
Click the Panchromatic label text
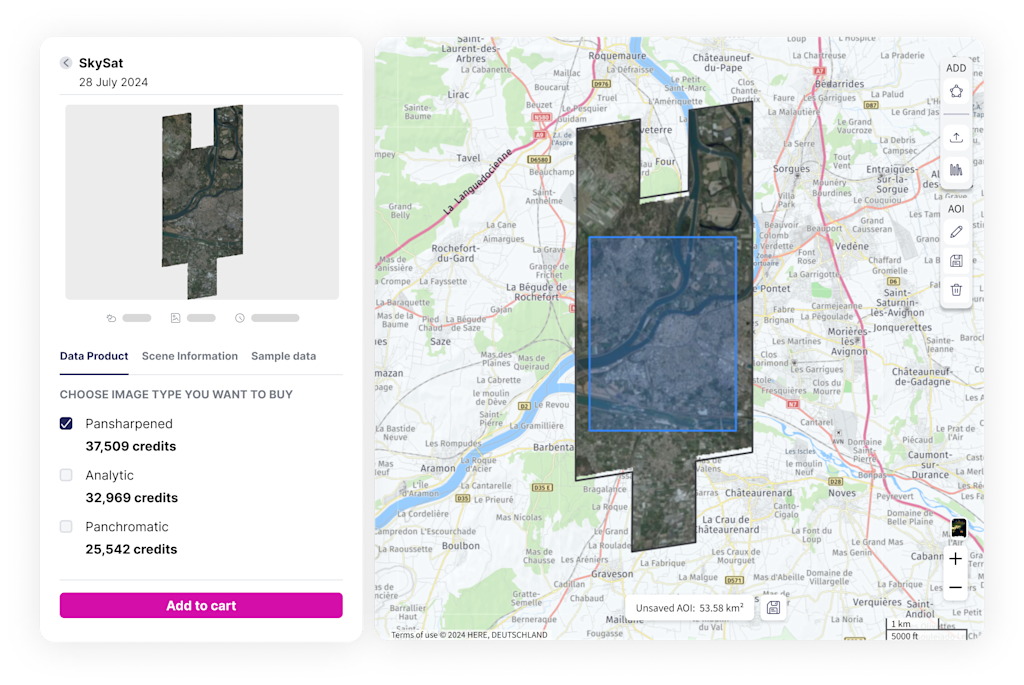point(127,526)
